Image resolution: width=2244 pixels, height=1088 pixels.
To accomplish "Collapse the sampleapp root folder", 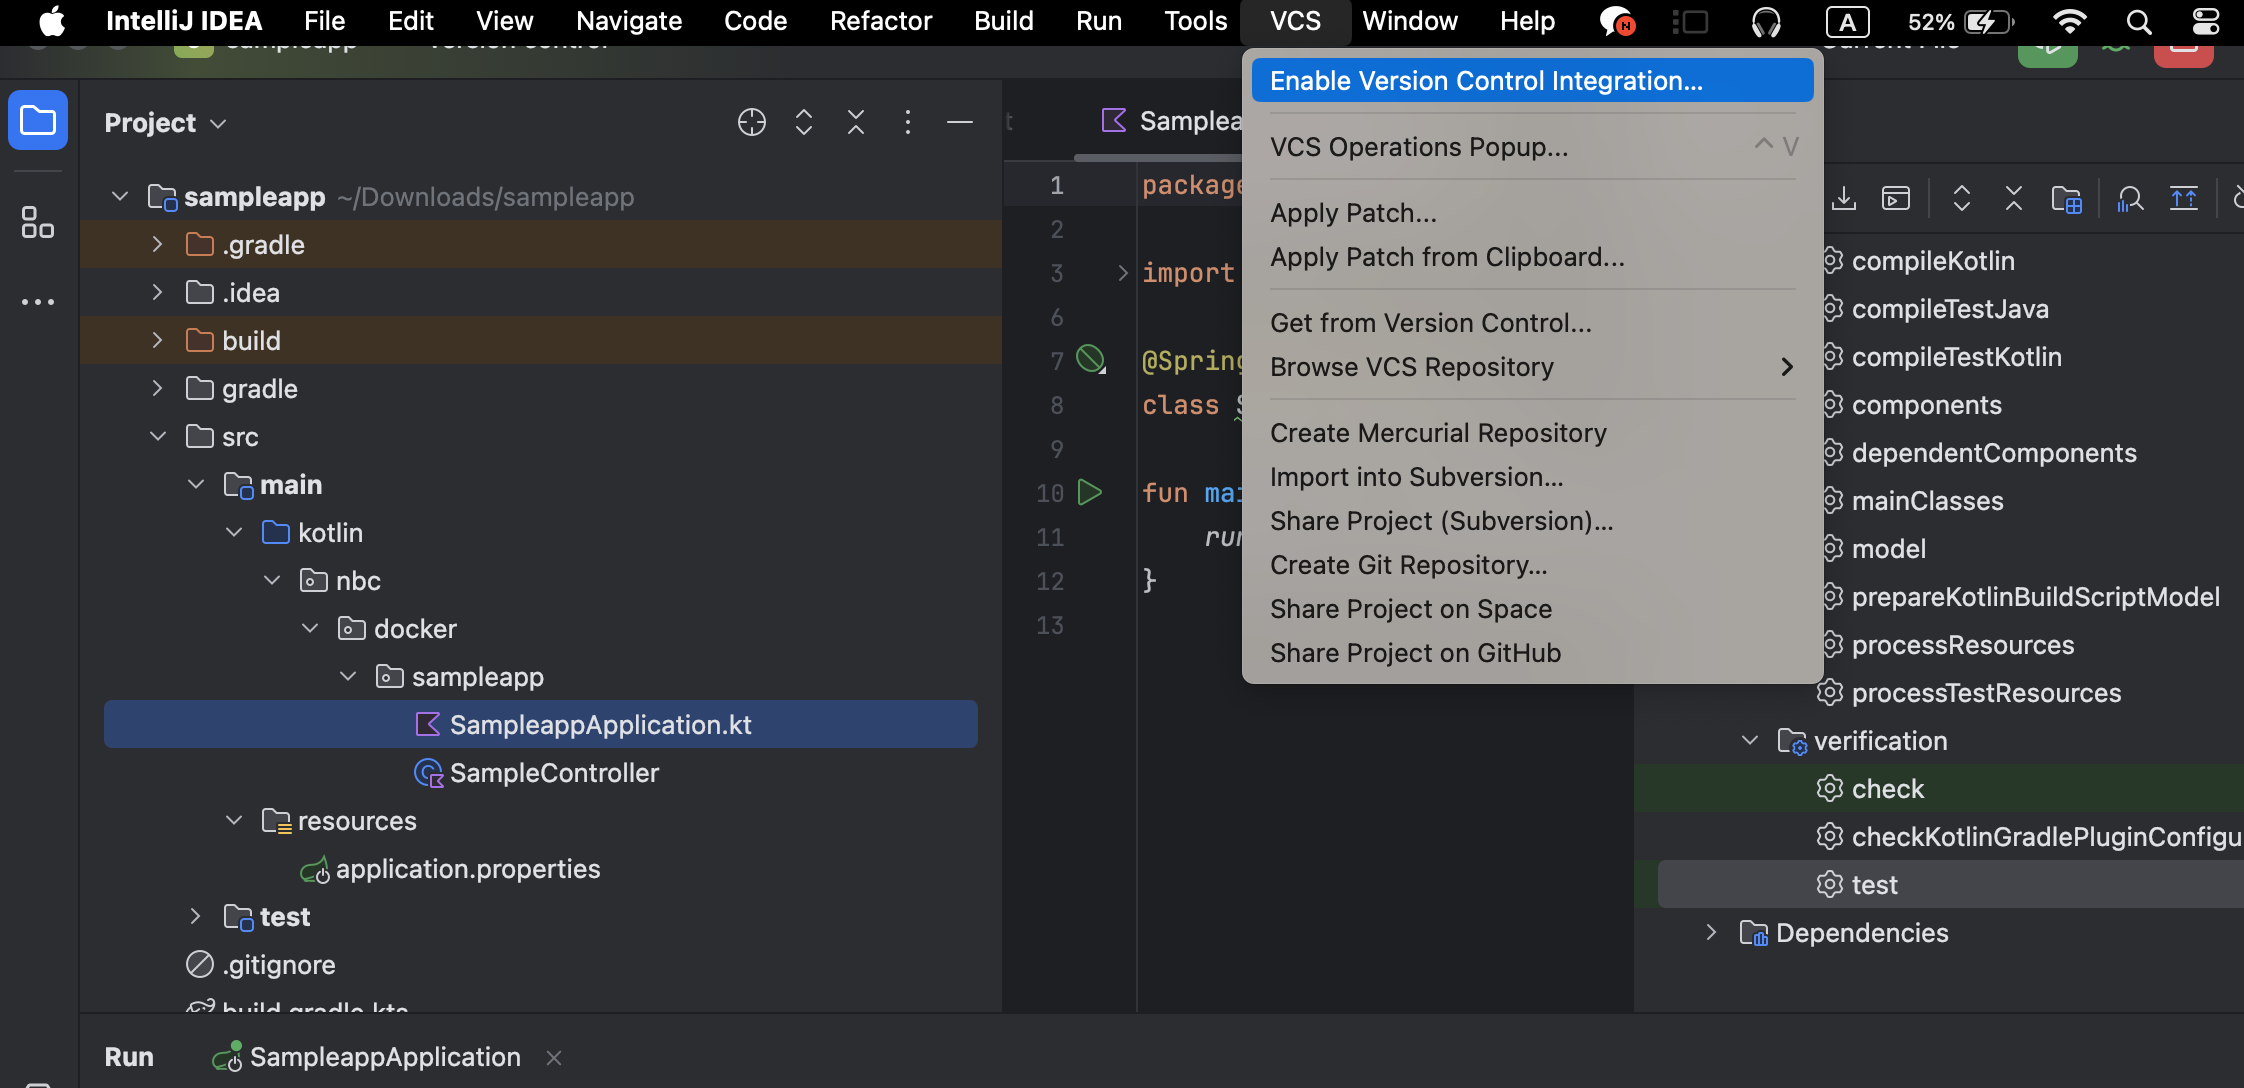I will (120, 196).
